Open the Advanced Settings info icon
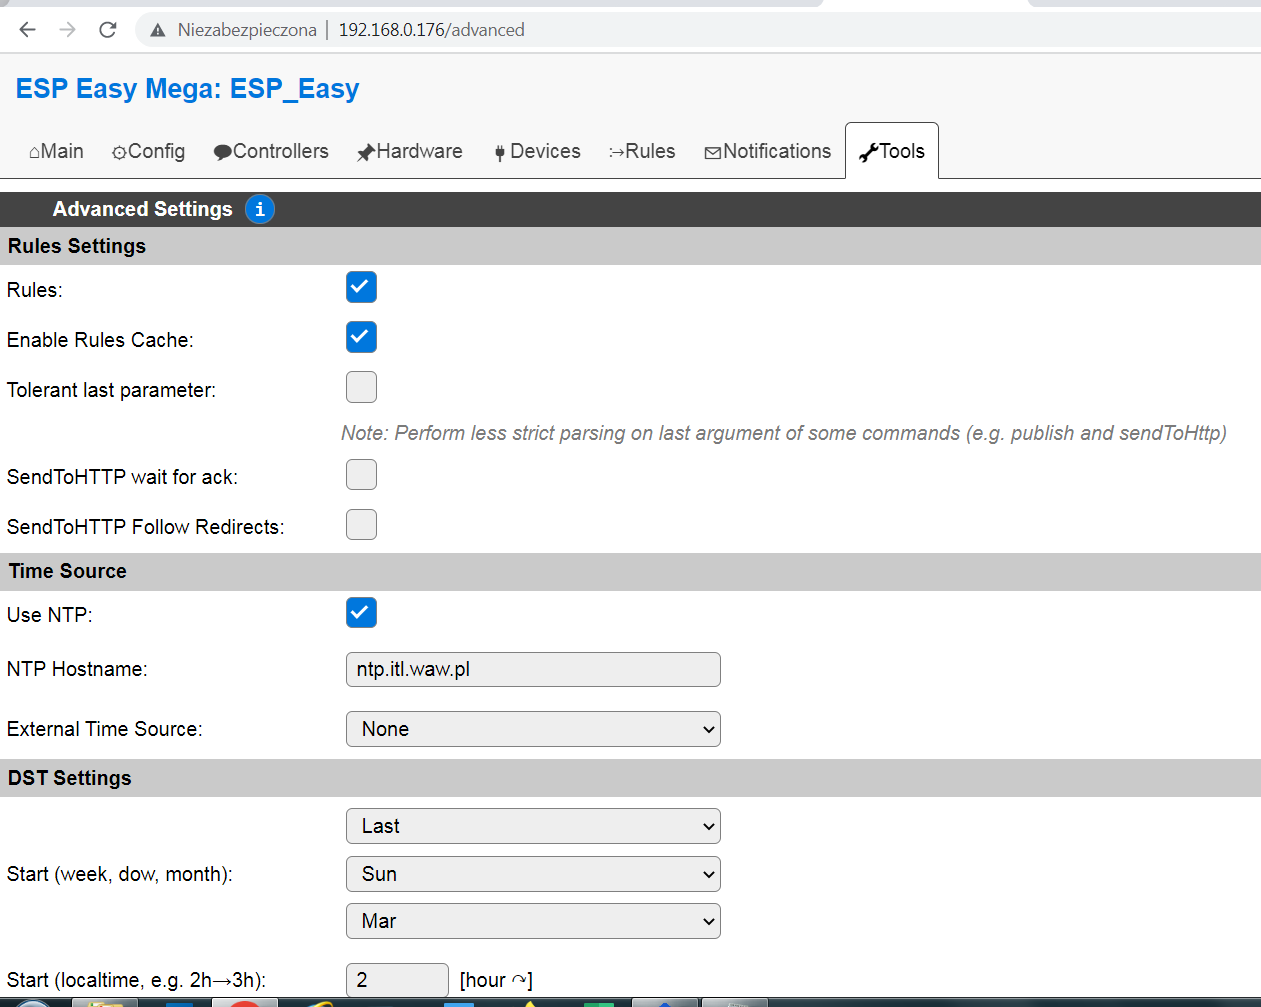This screenshot has height=1007, width=1261. pos(260,209)
